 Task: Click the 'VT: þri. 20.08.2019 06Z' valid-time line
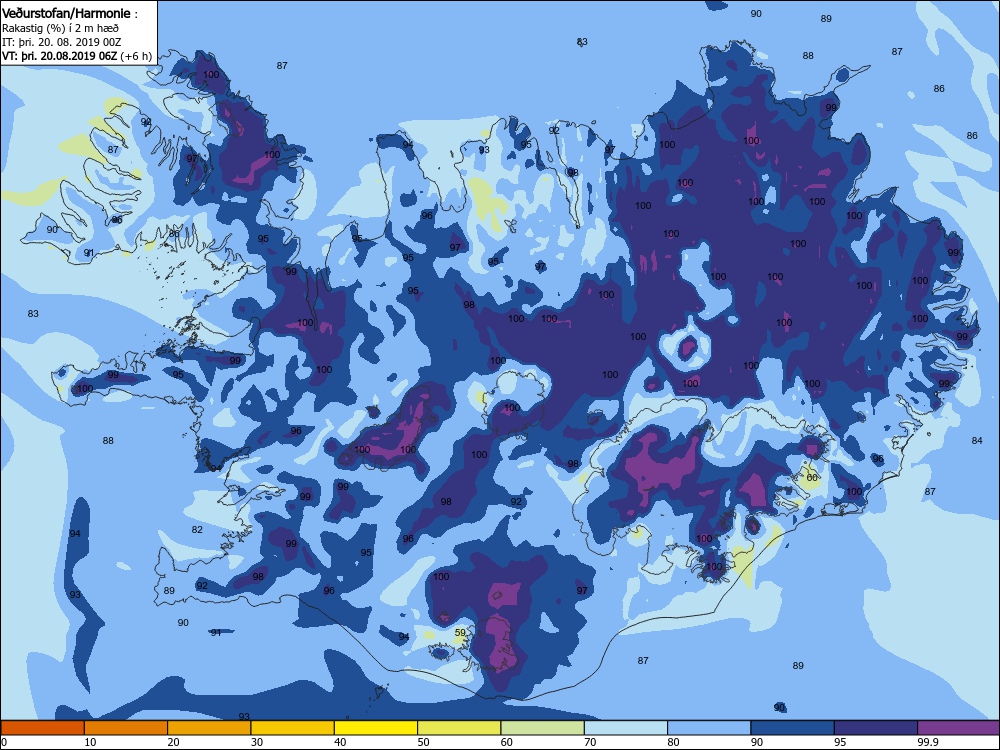[60, 55]
